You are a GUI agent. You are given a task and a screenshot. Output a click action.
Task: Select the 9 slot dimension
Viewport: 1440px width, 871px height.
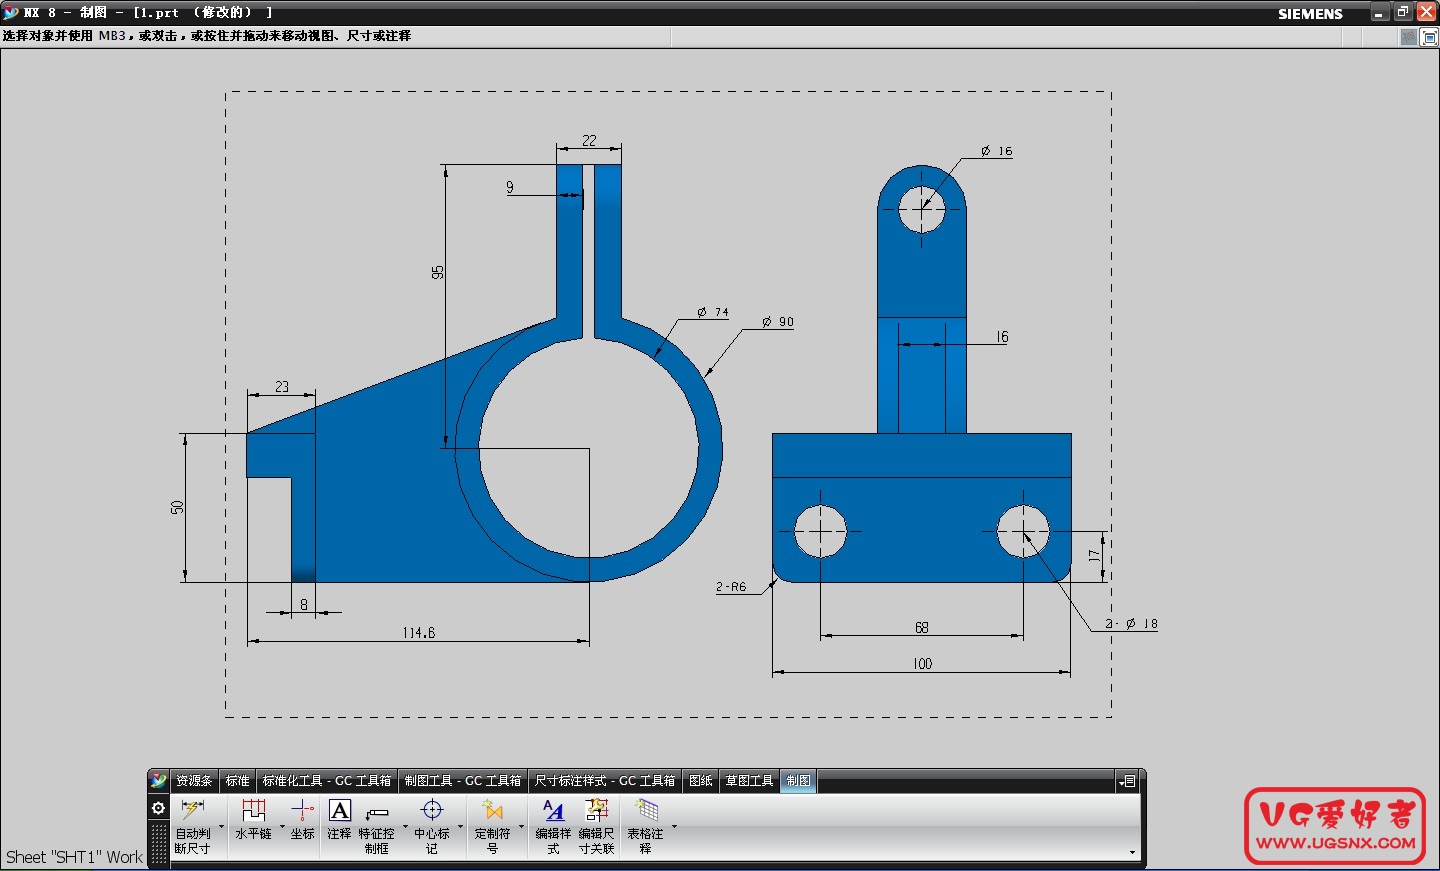510,187
